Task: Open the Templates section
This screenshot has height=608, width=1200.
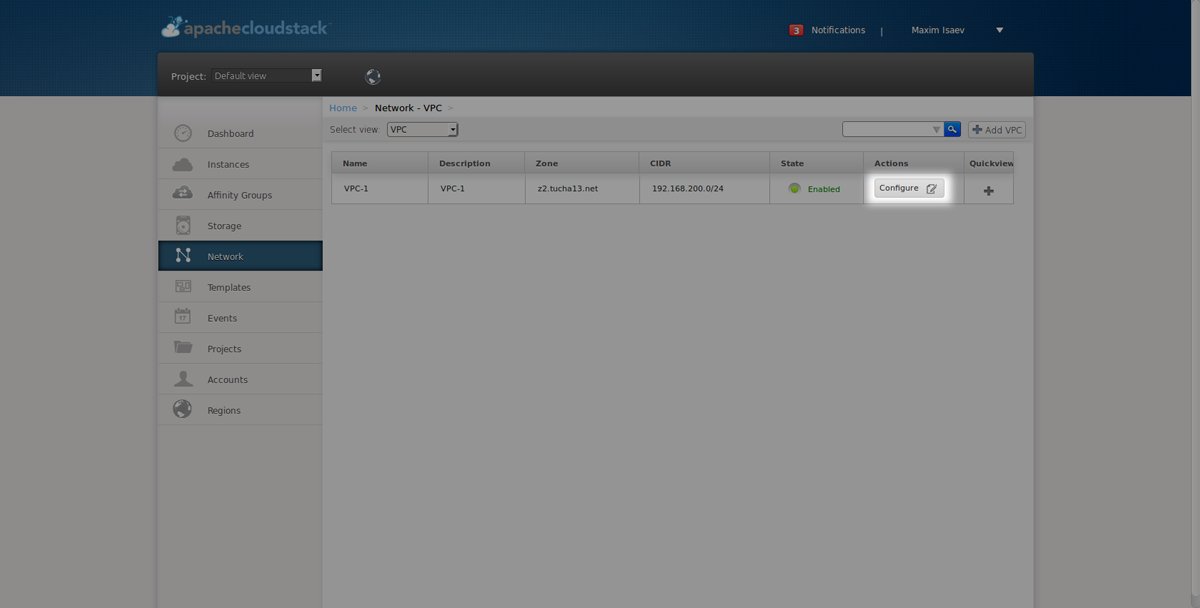Action: pos(240,287)
